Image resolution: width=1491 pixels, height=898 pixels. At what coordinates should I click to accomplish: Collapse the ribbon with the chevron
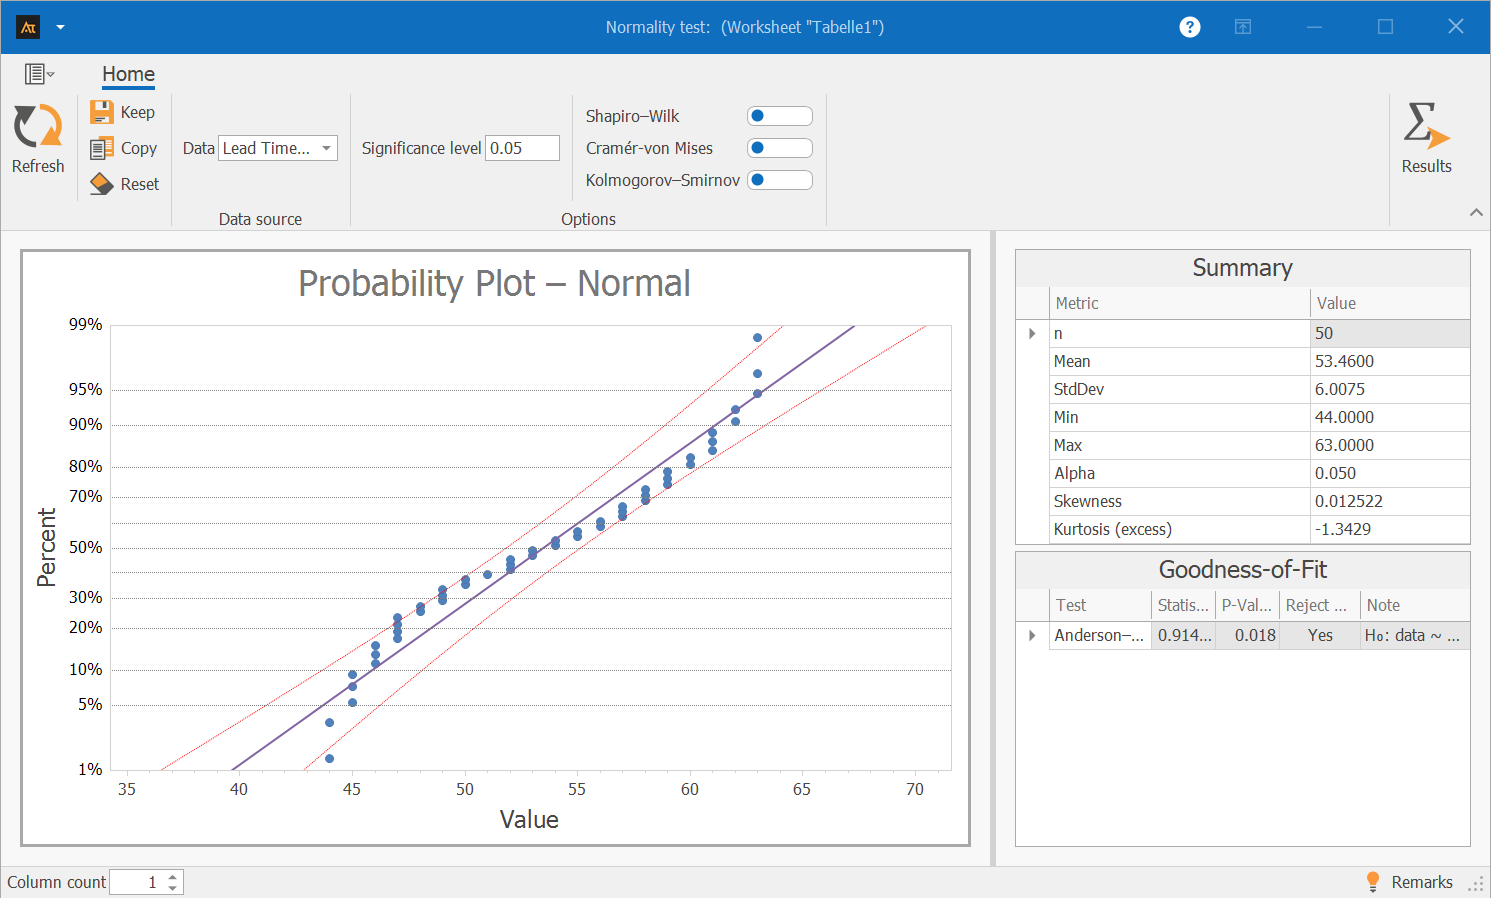click(x=1476, y=212)
